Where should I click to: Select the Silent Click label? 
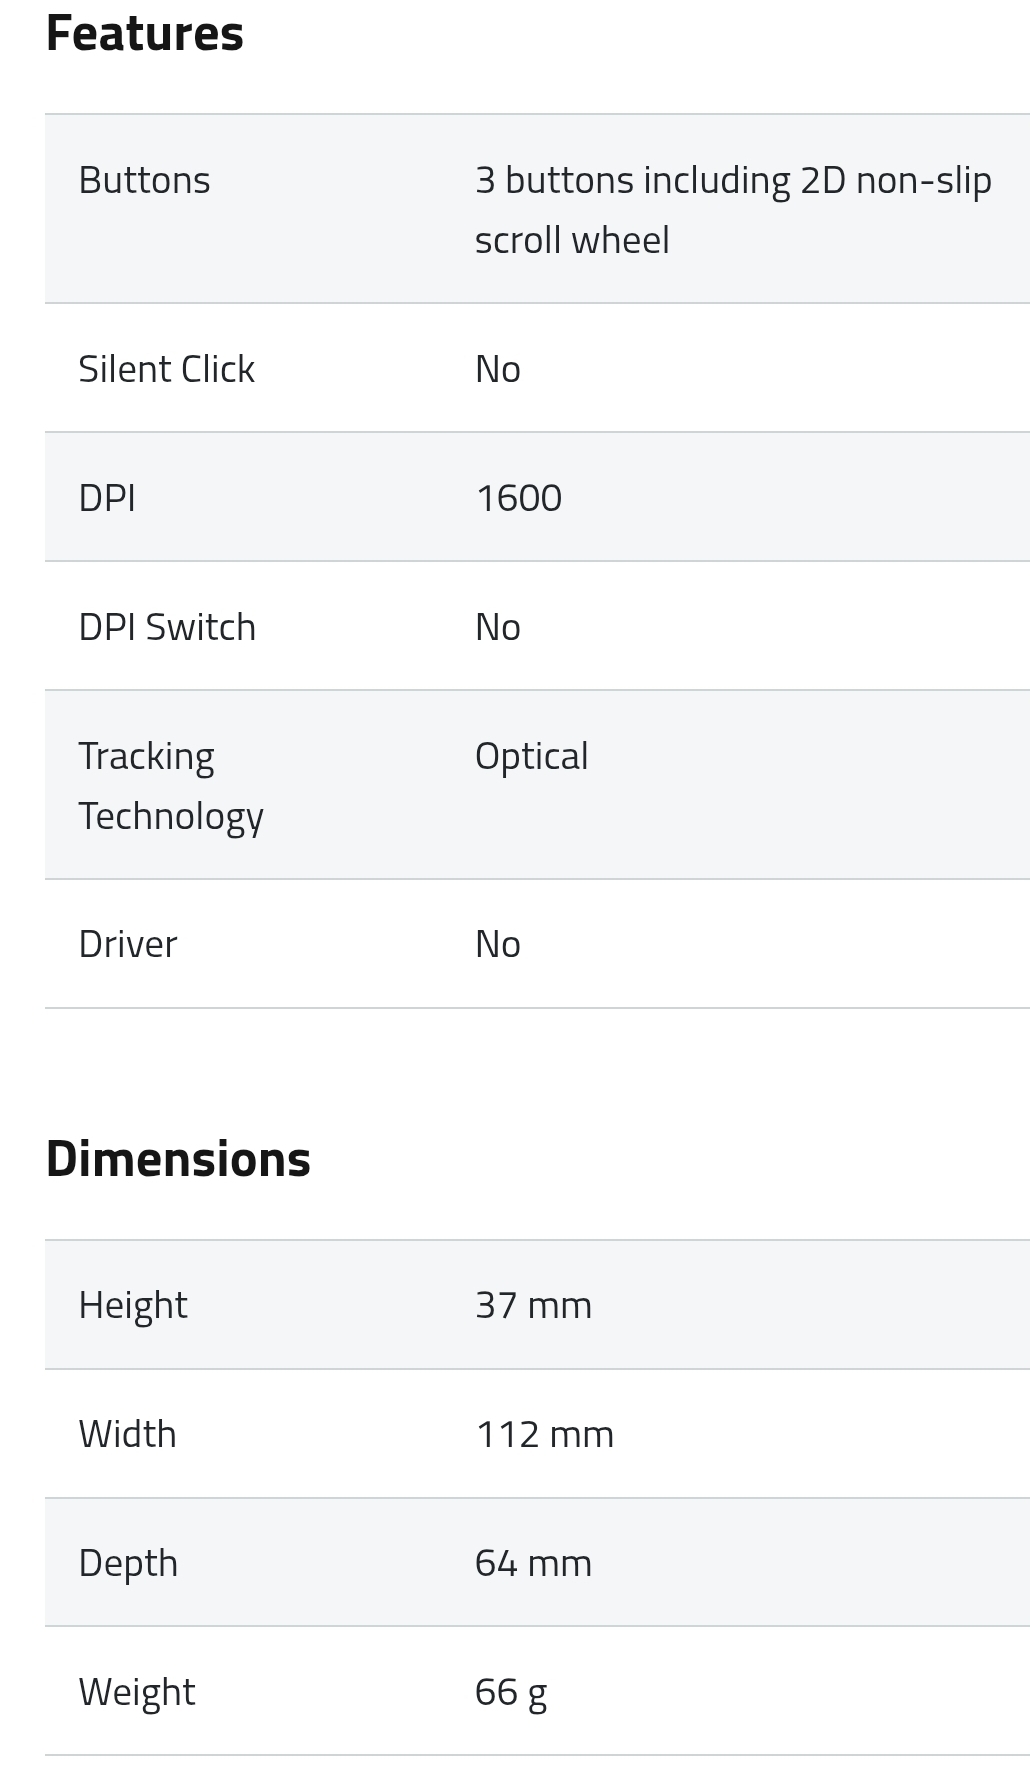pyautogui.click(x=166, y=369)
